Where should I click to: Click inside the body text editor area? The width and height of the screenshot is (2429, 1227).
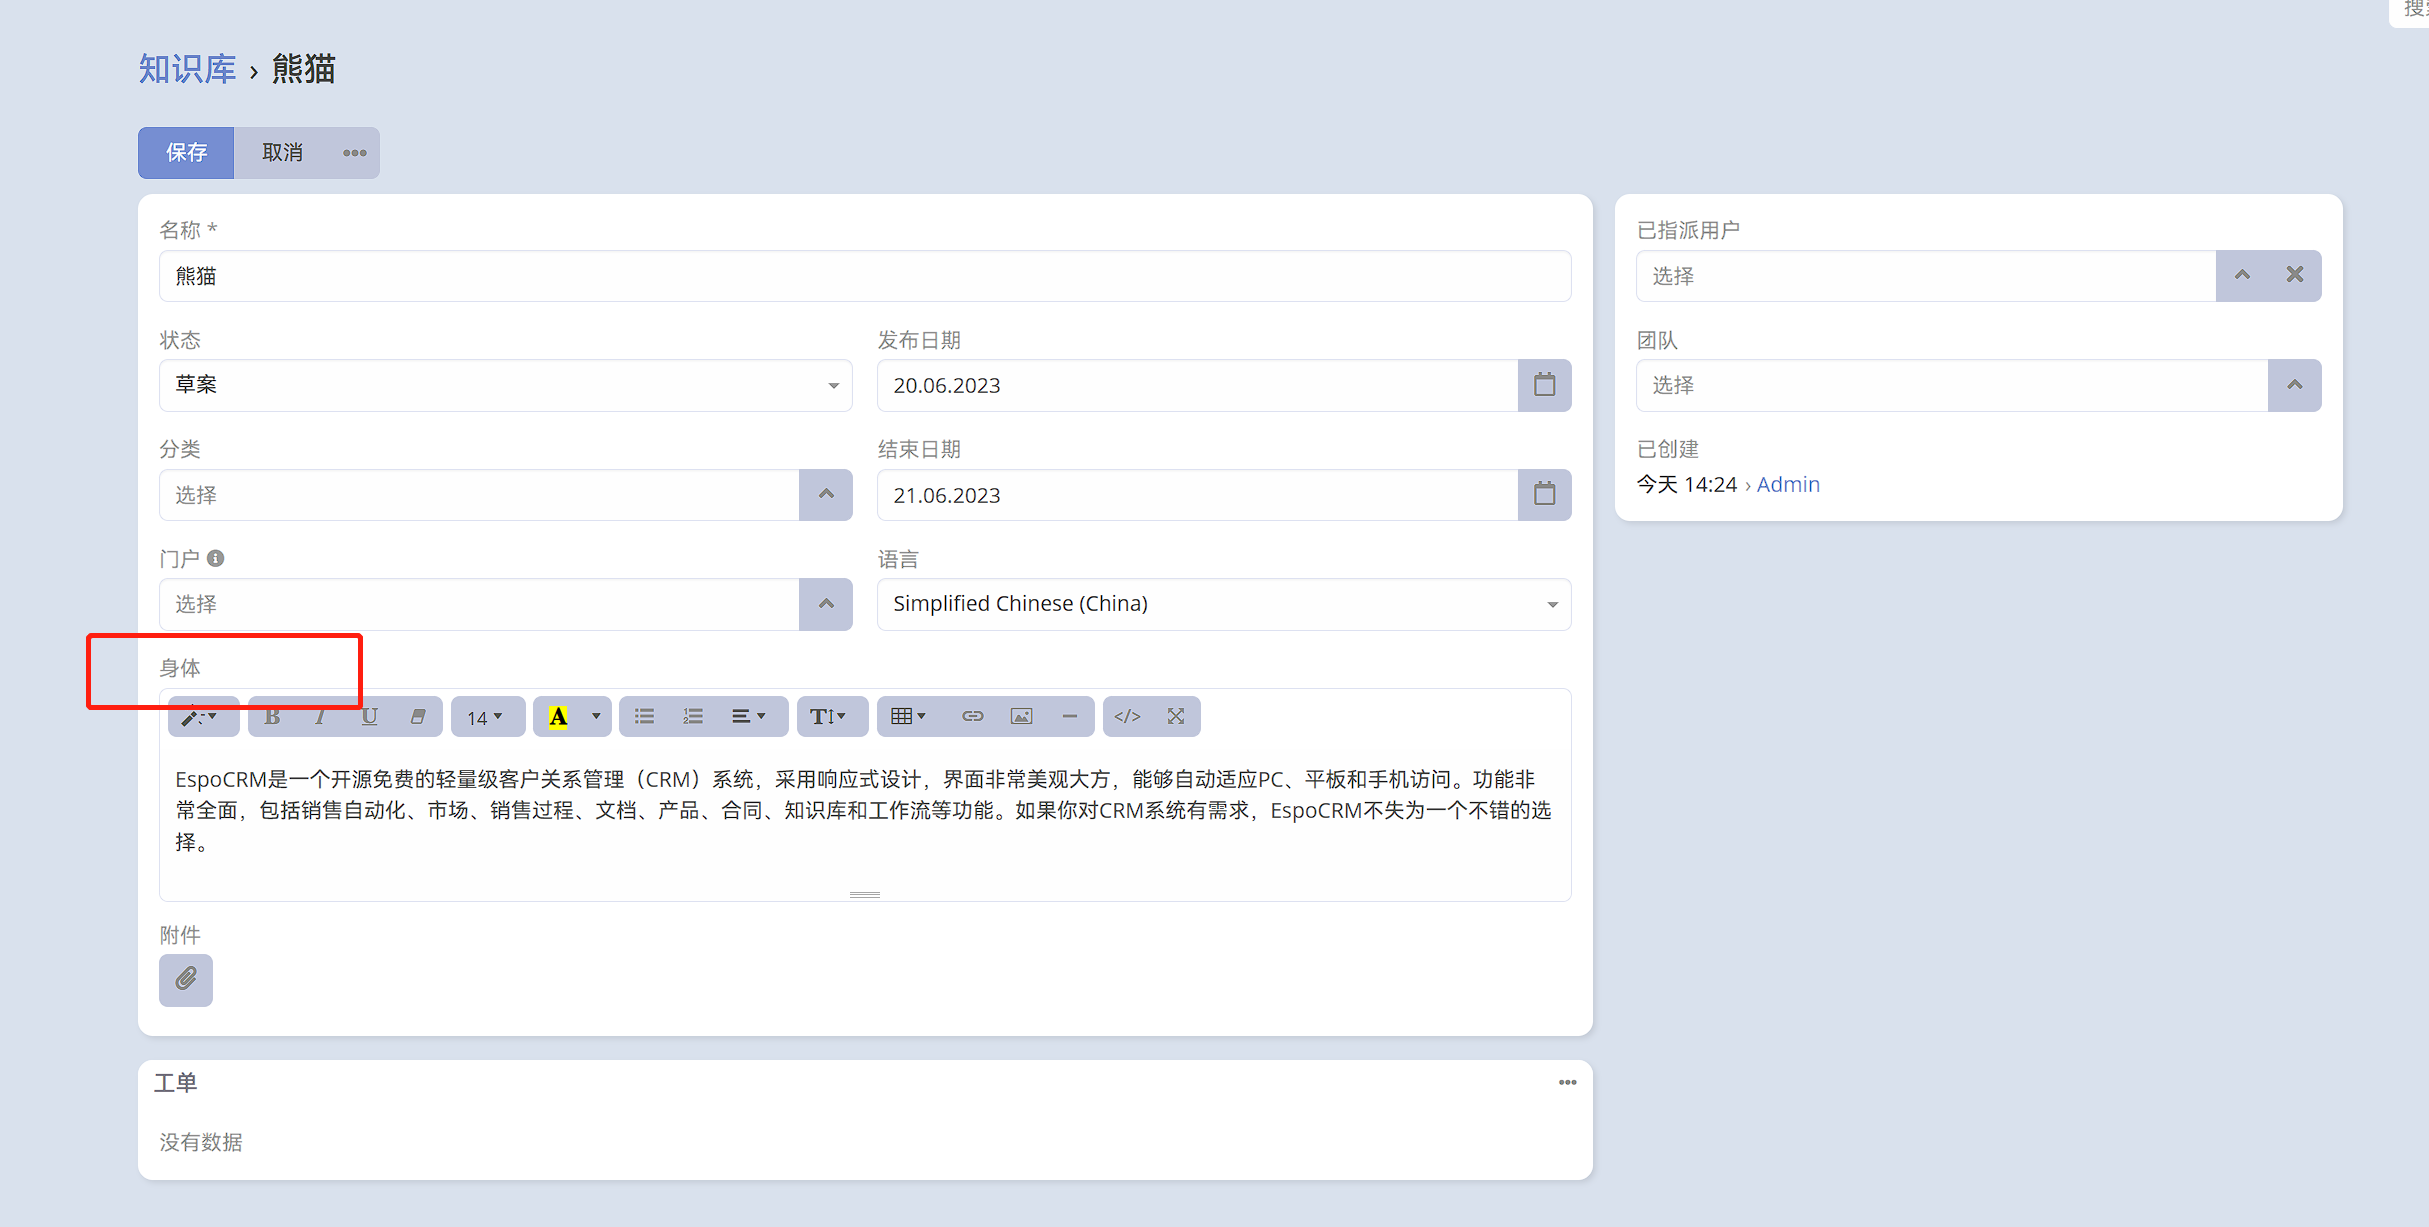click(x=865, y=815)
